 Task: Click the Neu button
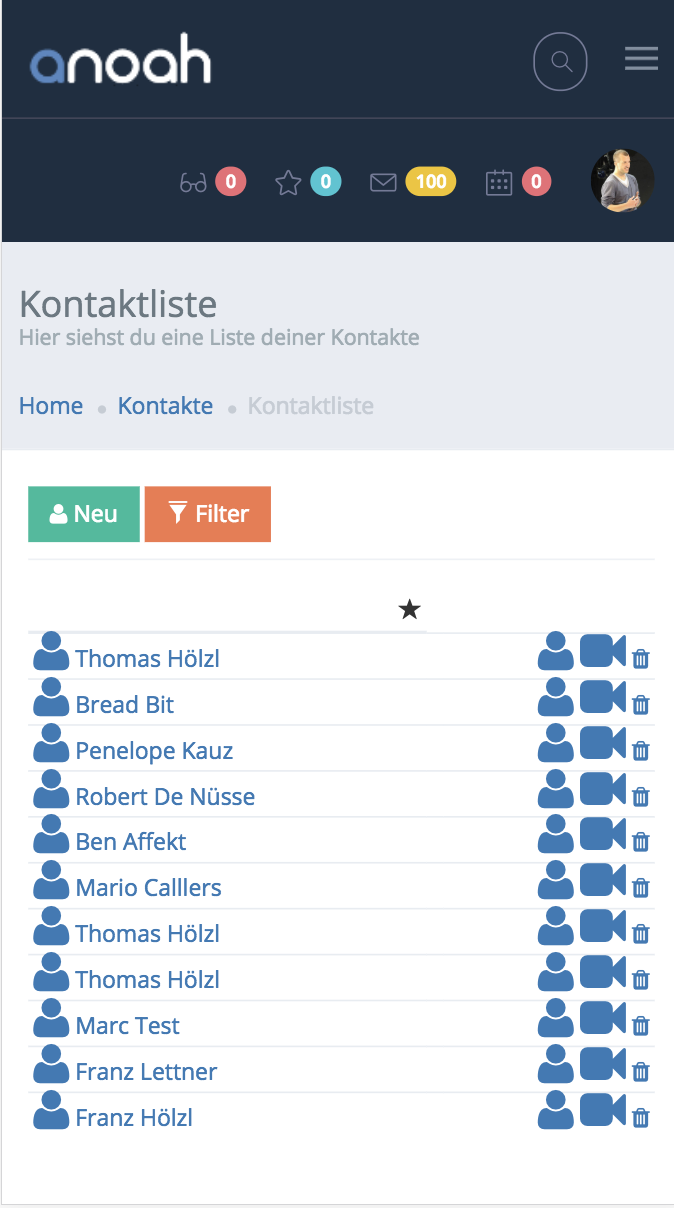point(84,514)
